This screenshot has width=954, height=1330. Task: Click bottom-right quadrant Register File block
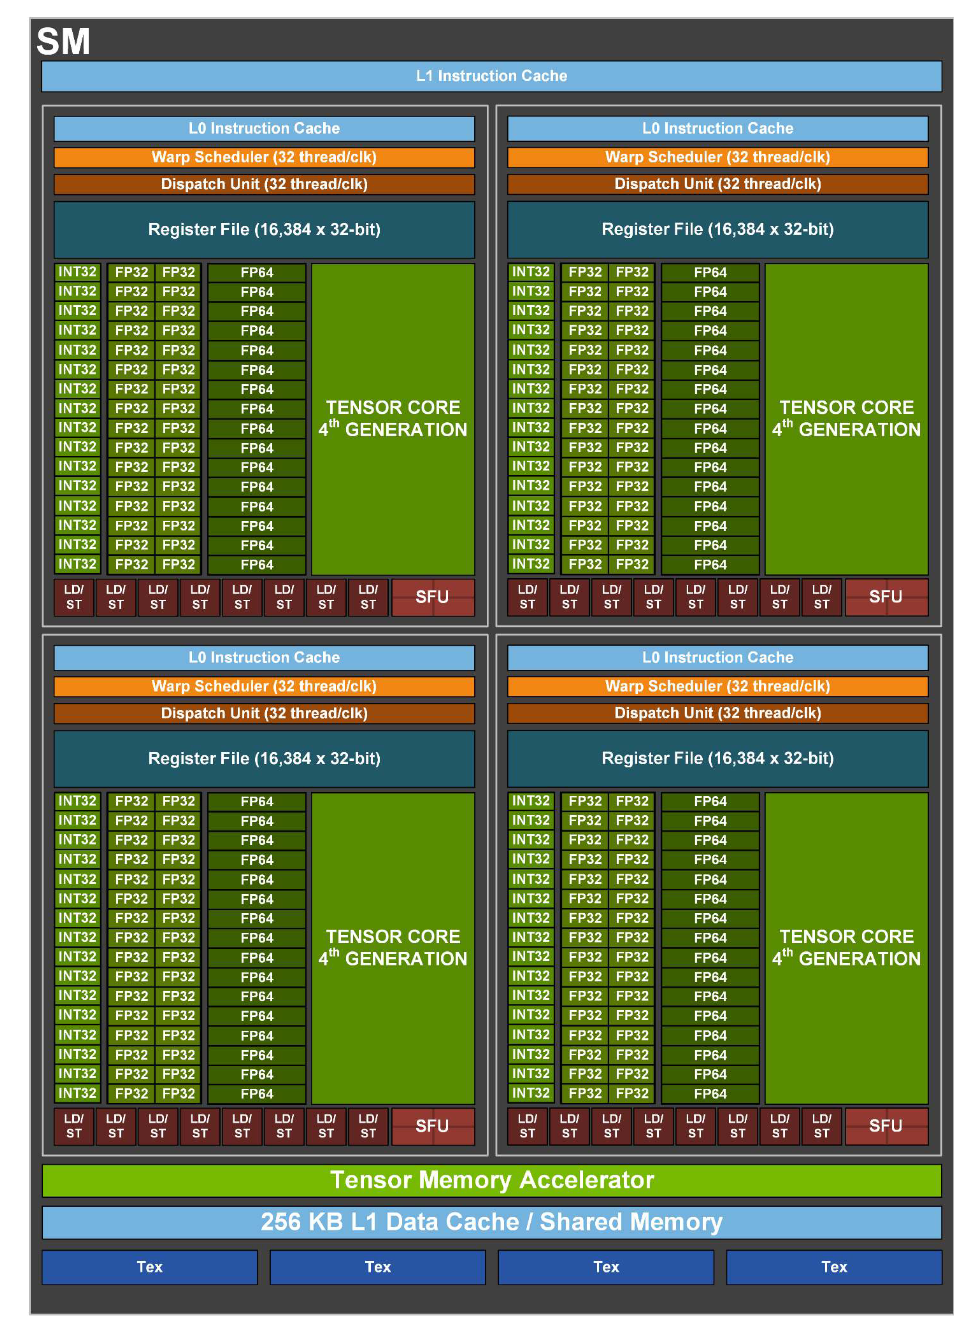(x=717, y=758)
